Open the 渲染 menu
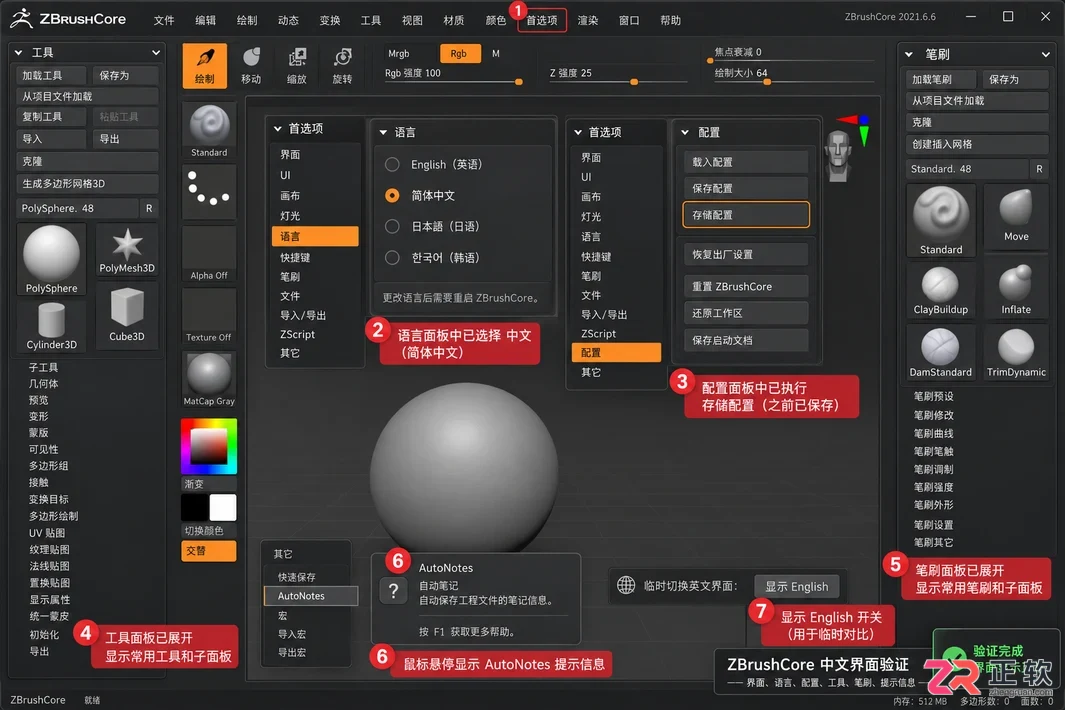 [588, 20]
